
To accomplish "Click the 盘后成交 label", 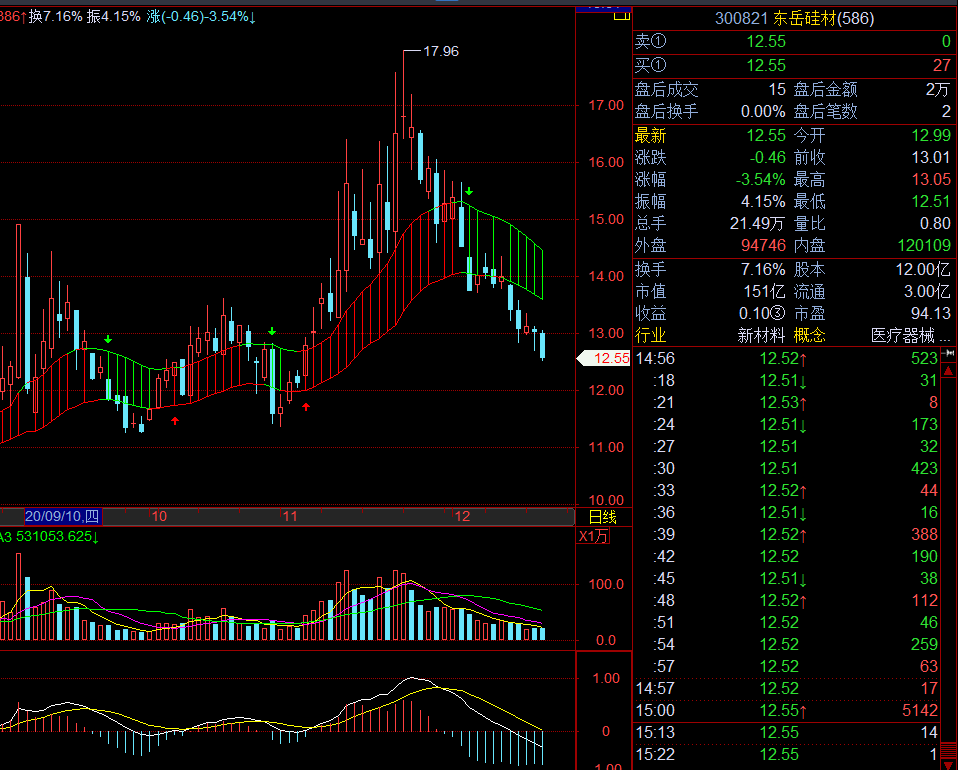I will (x=666, y=90).
